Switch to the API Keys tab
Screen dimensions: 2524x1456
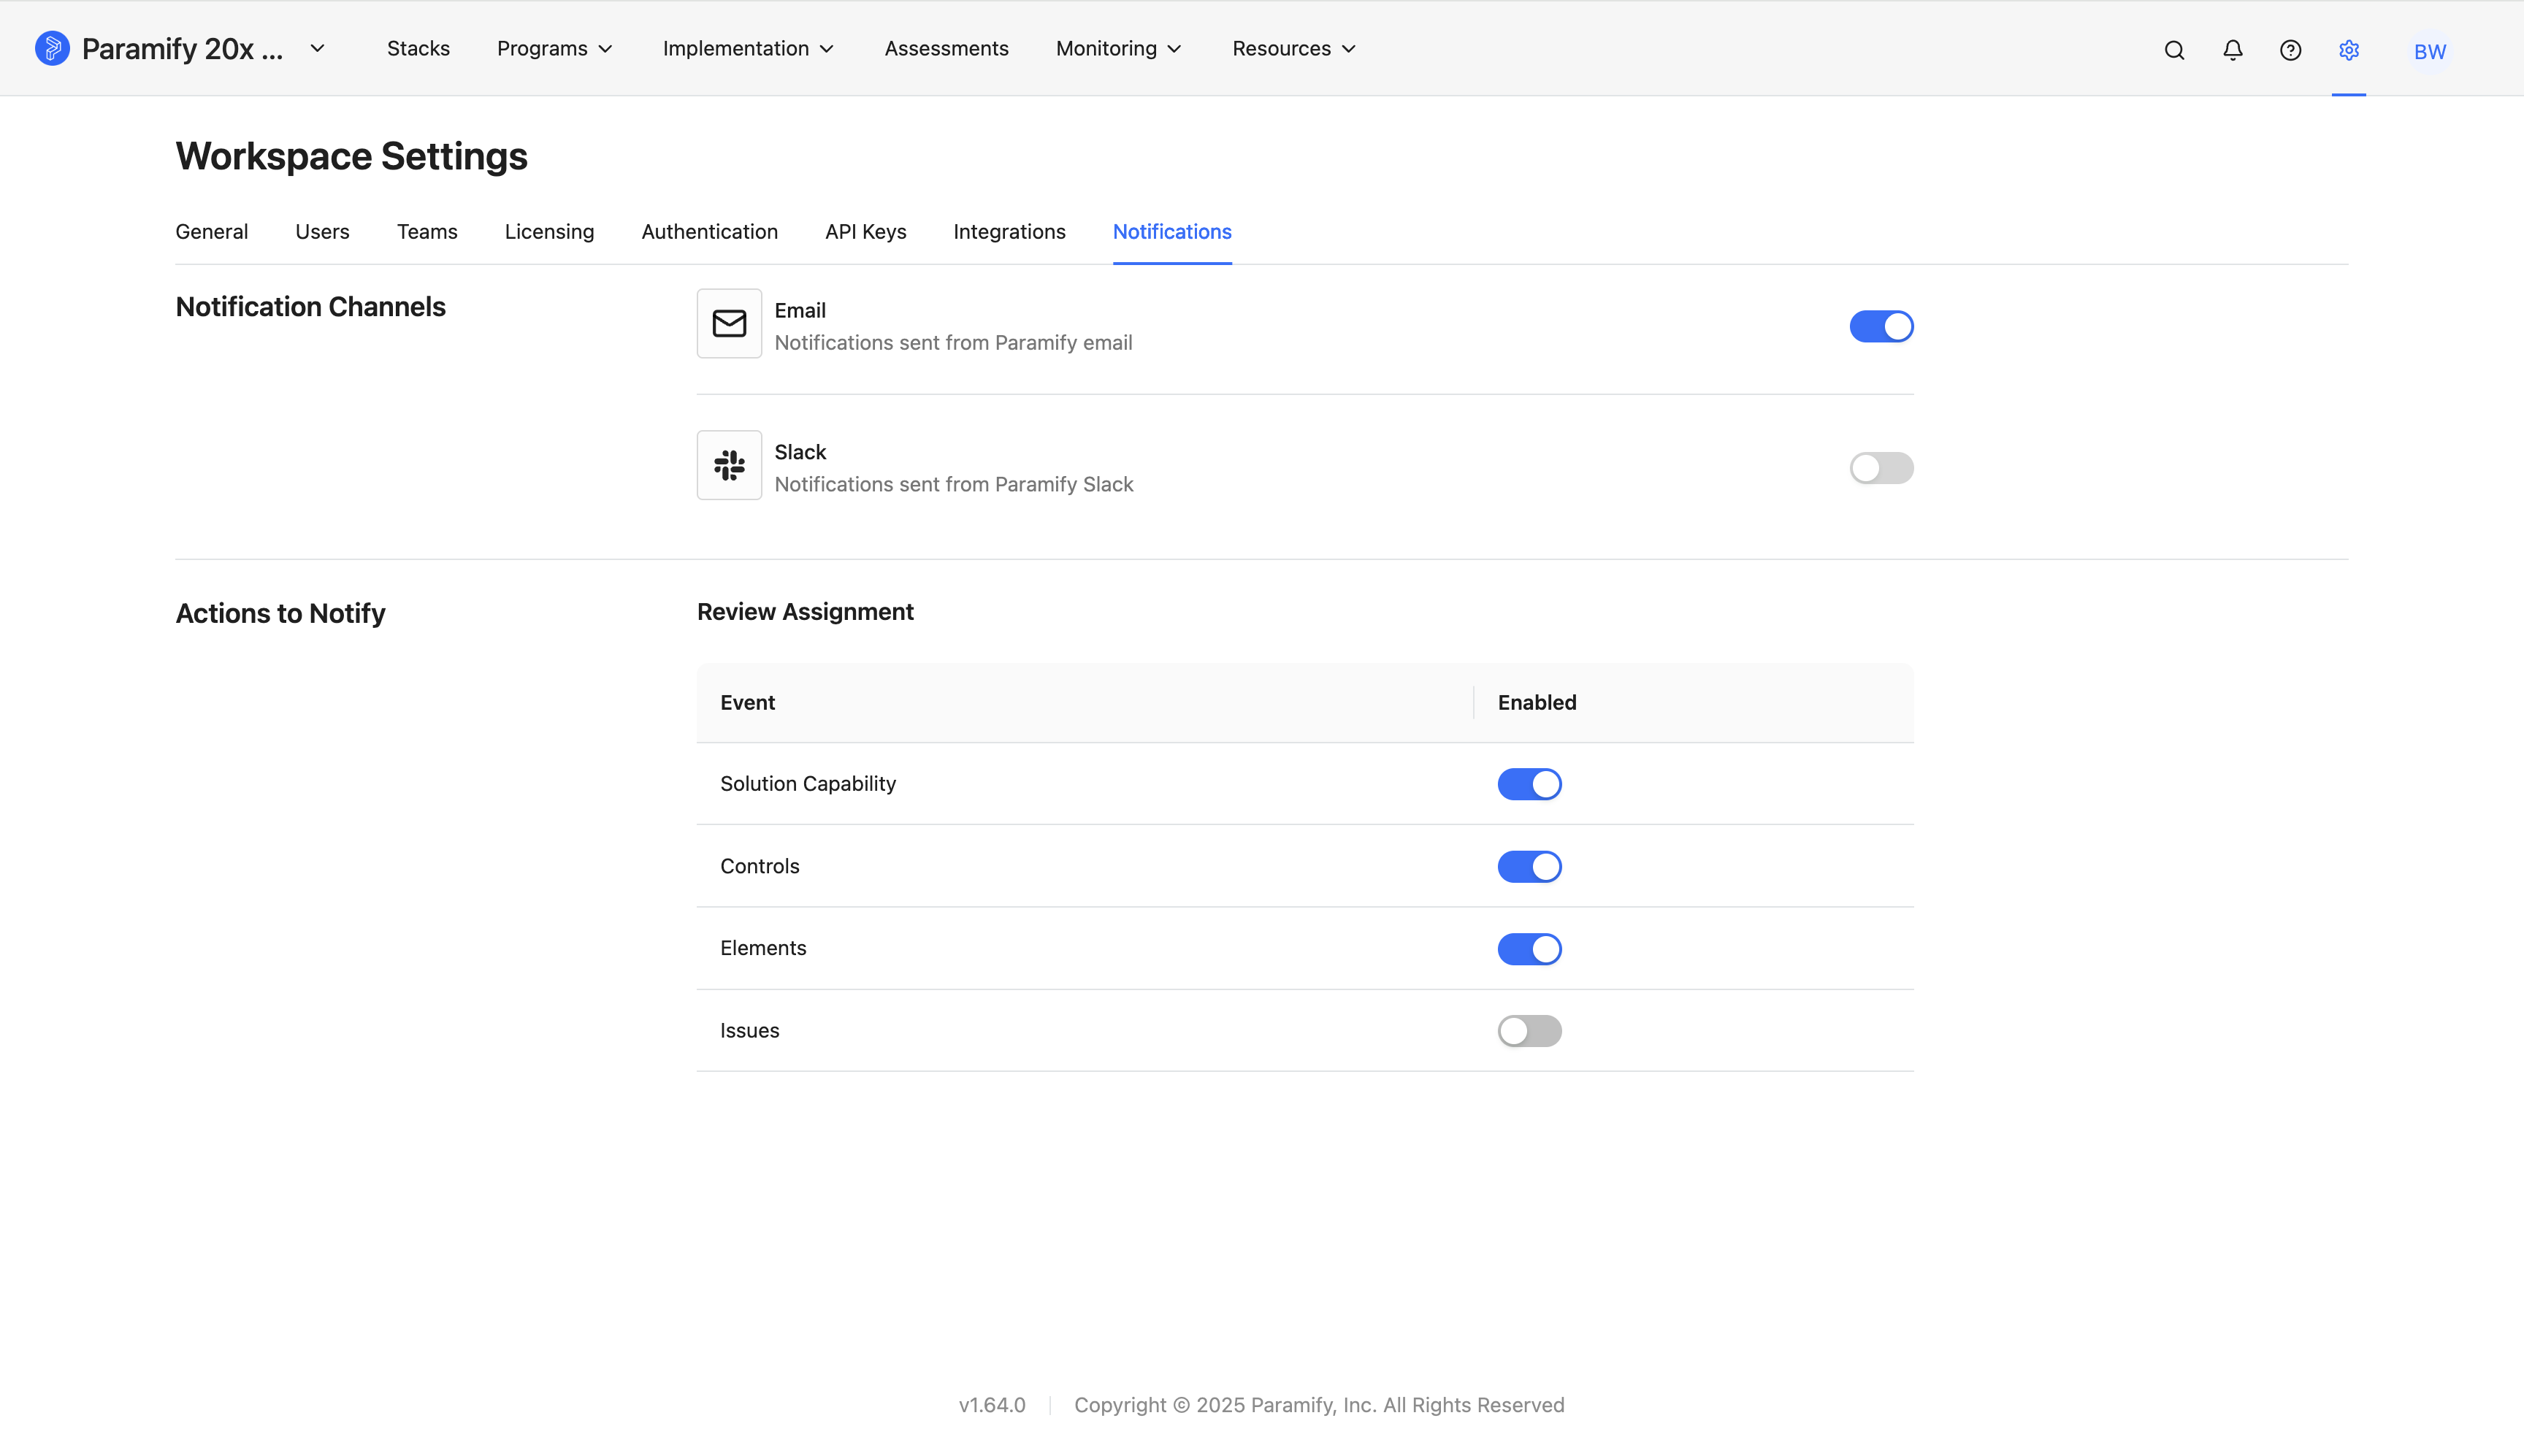(x=865, y=232)
